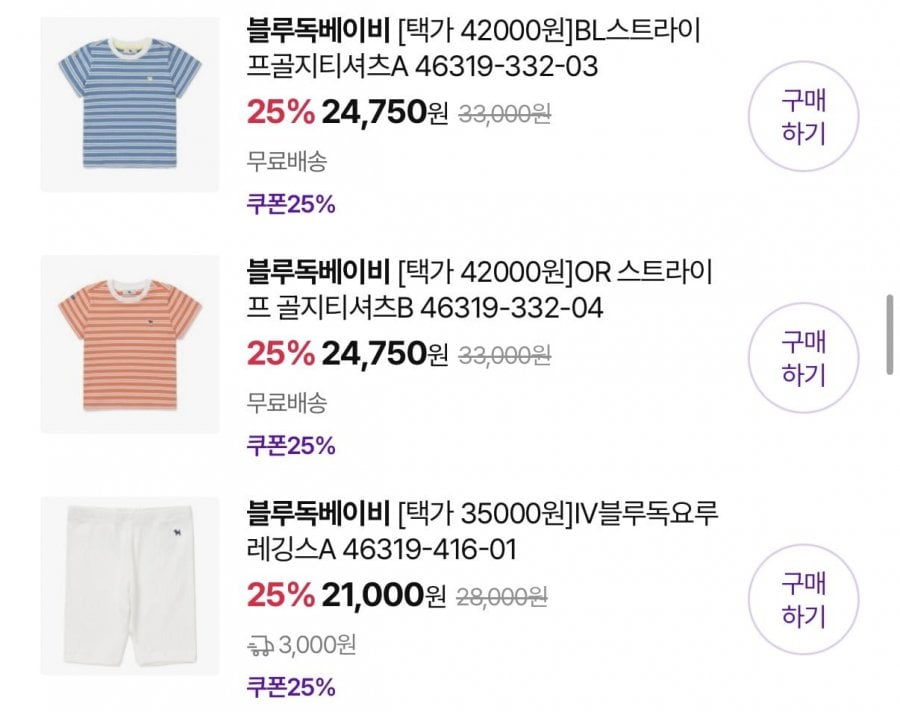
Task: Click the delivery truck shipping fee icon
Action: (x=260, y=646)
